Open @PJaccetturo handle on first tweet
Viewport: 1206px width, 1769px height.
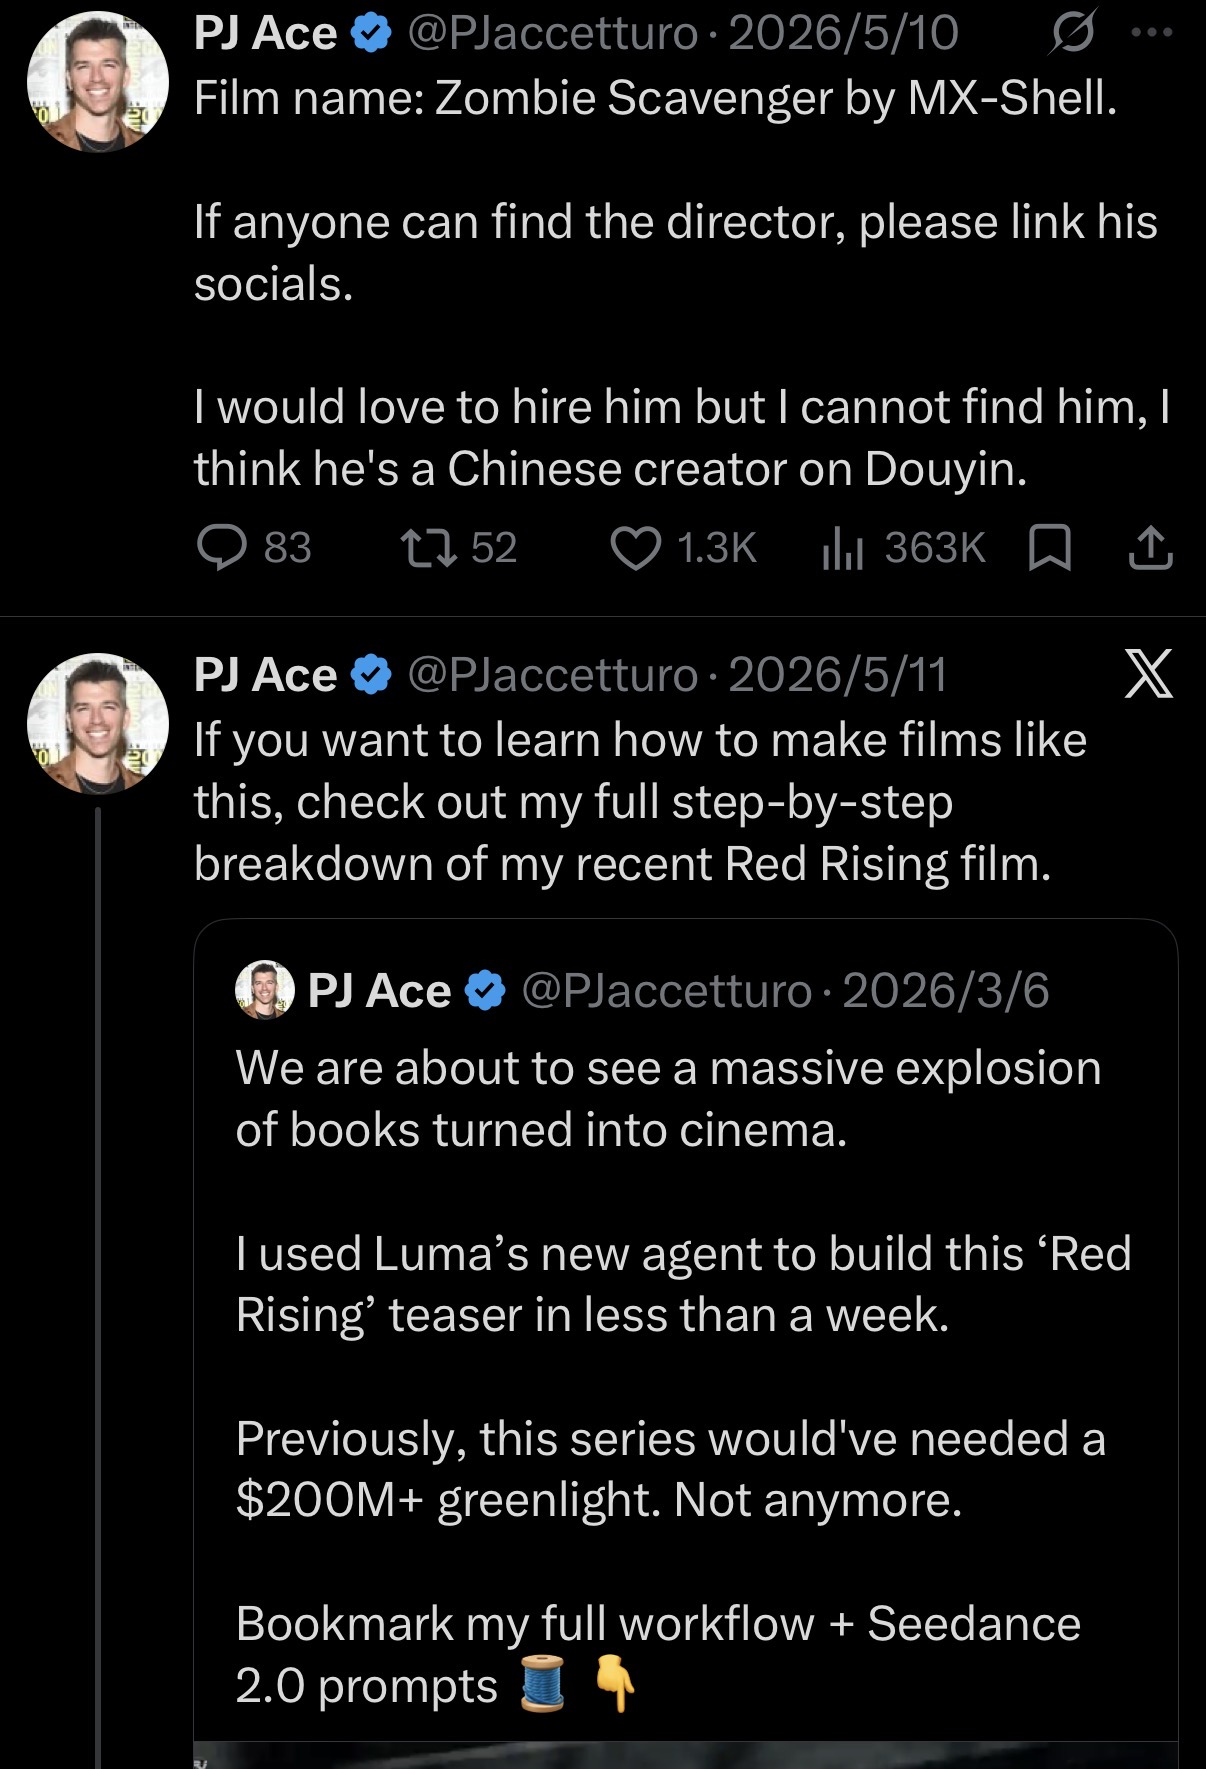[x=552, y=33]
